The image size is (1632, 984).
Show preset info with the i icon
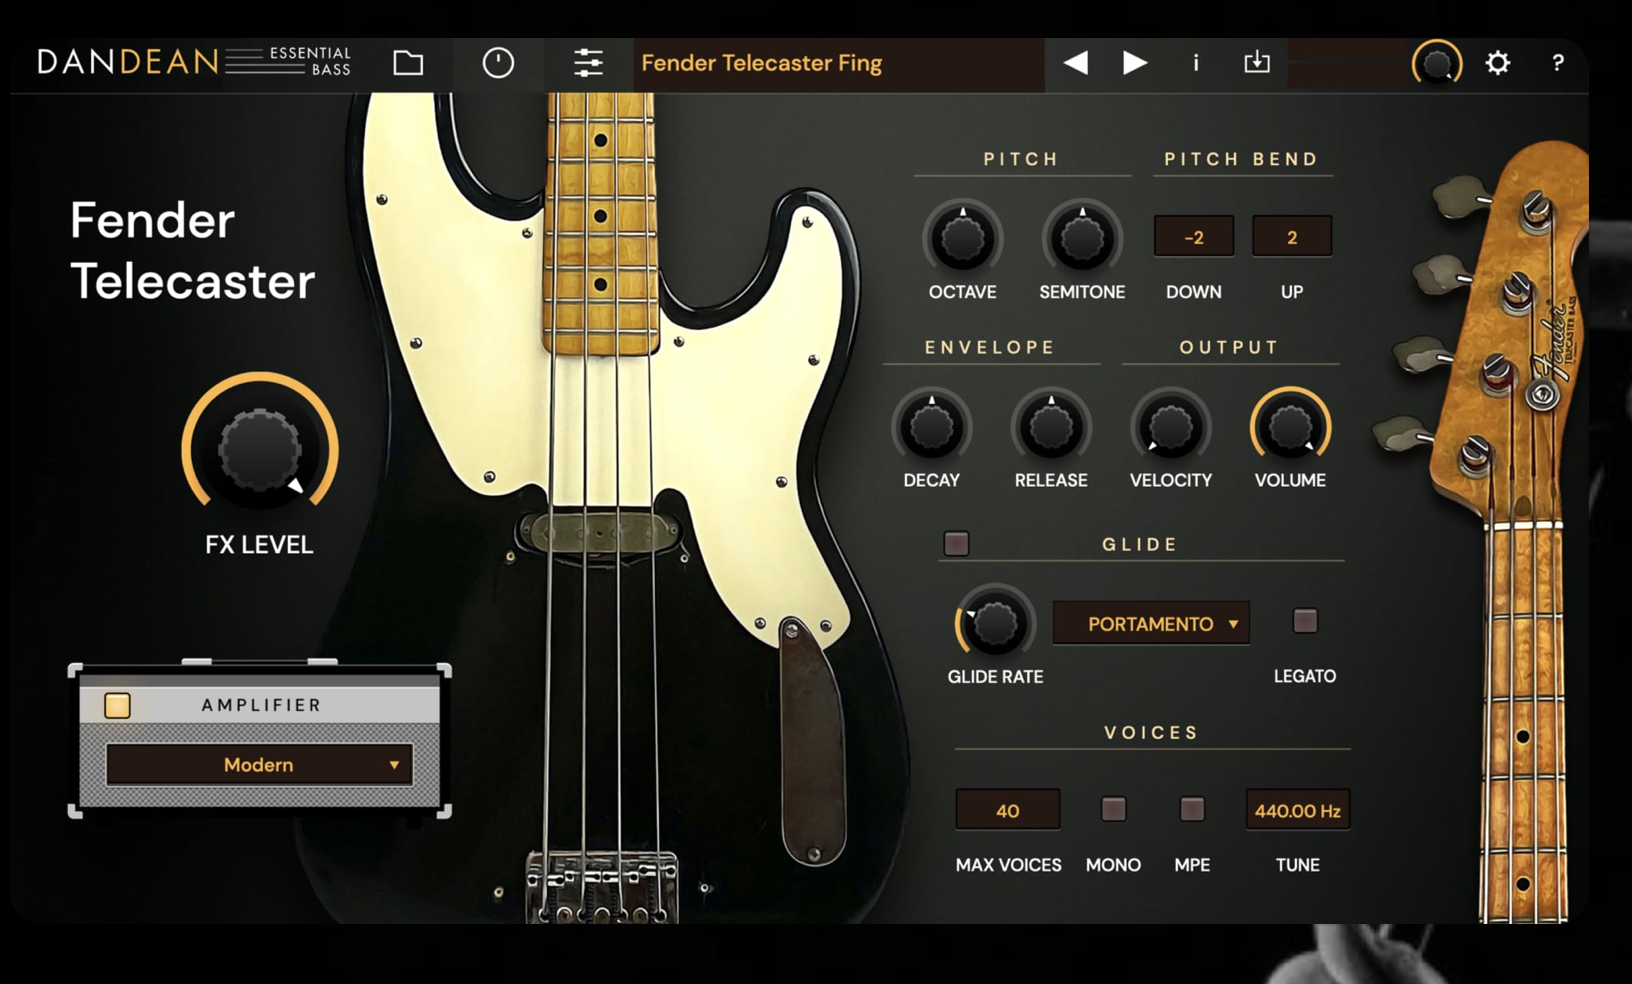(1196, 63)
